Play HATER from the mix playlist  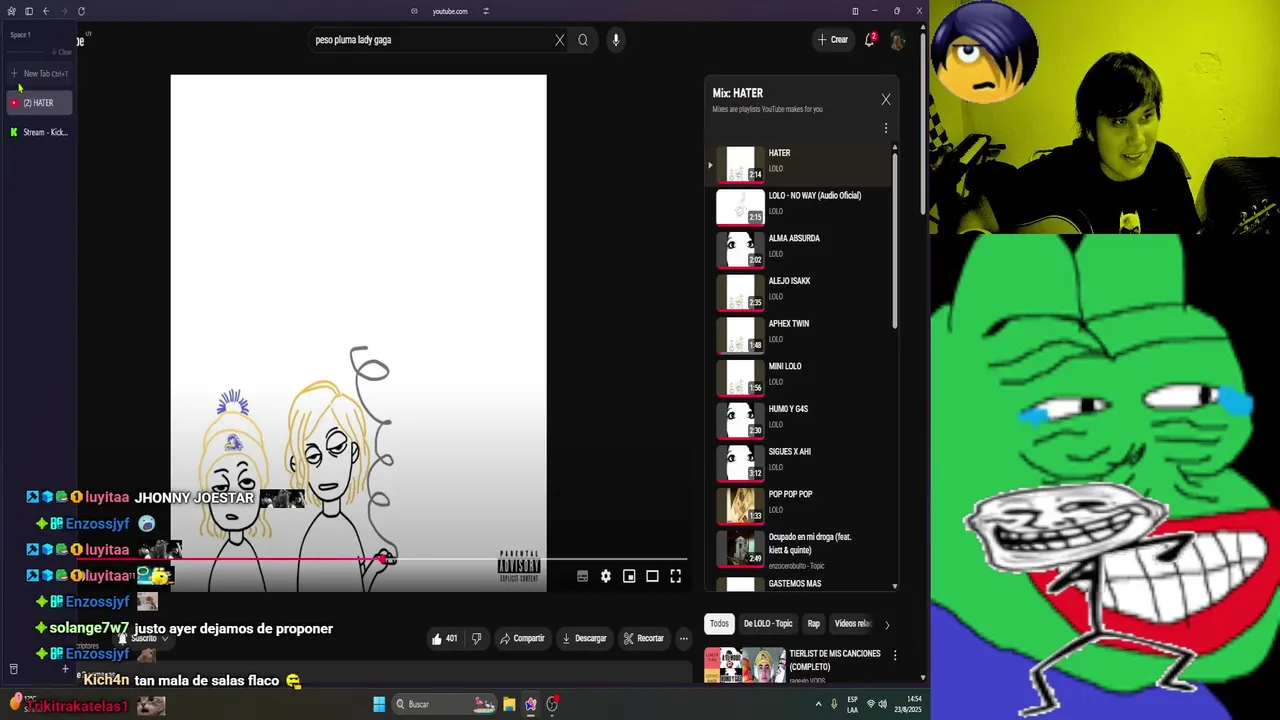800,163
